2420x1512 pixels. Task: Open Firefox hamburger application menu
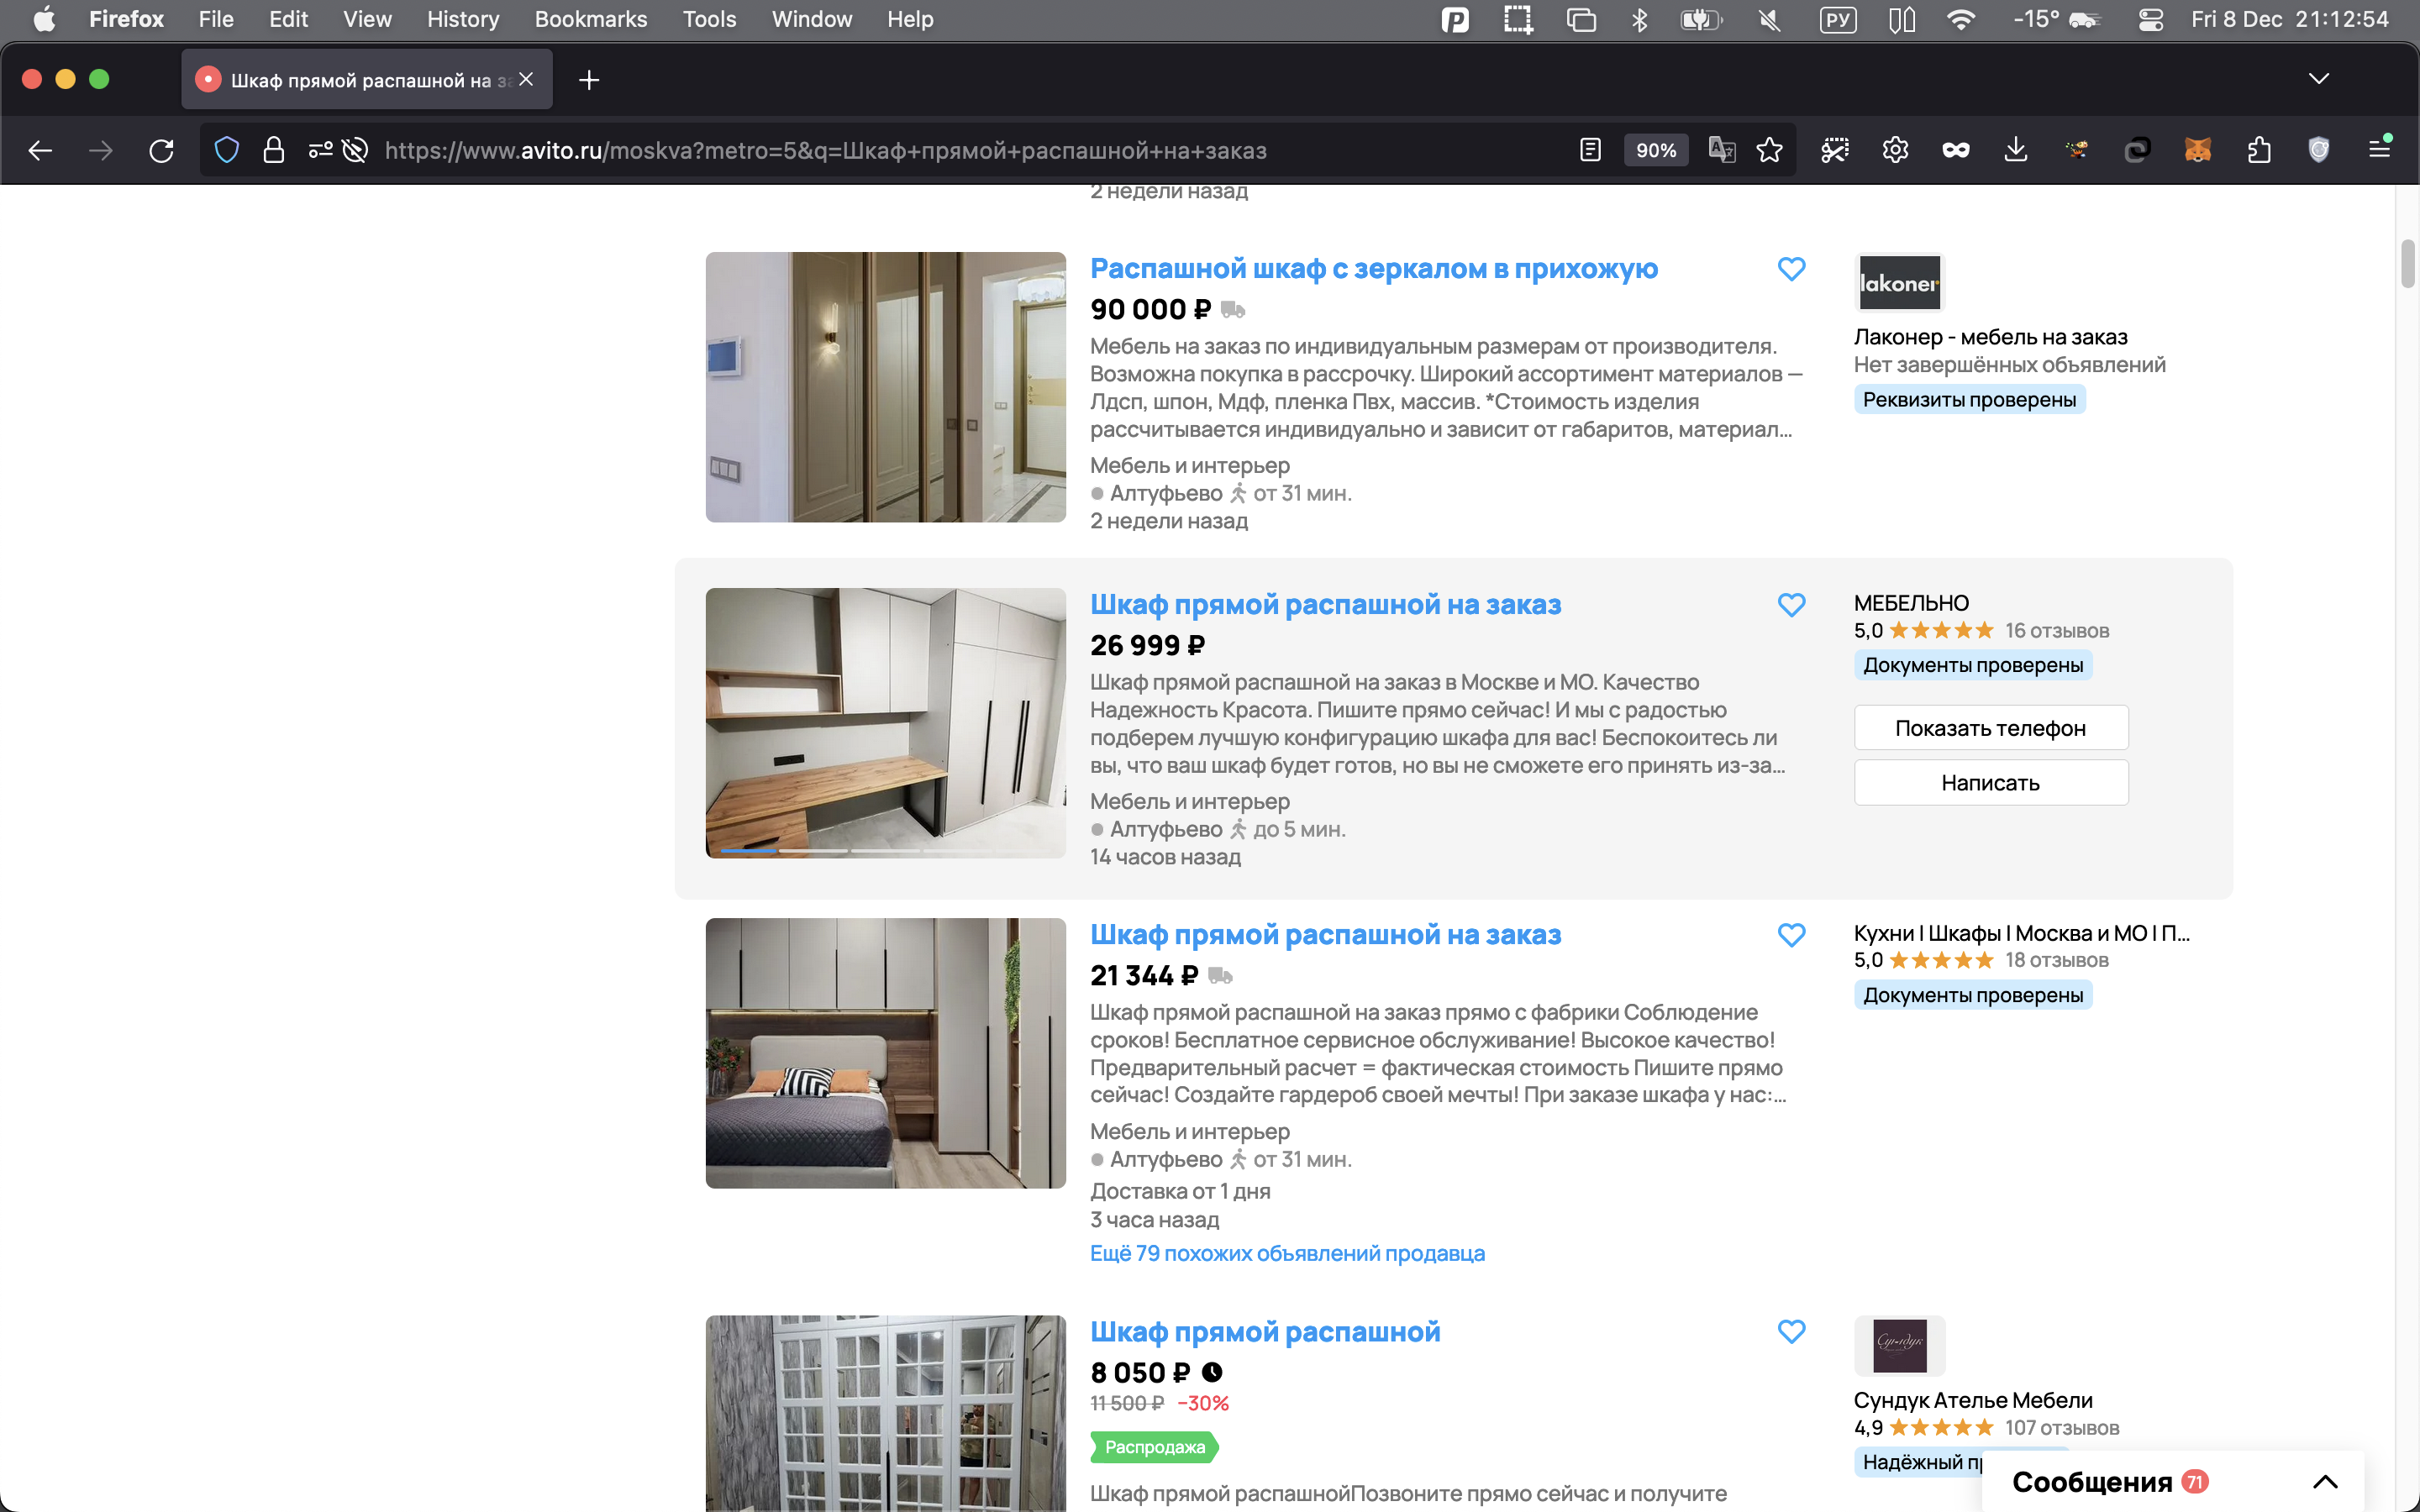2379,150
